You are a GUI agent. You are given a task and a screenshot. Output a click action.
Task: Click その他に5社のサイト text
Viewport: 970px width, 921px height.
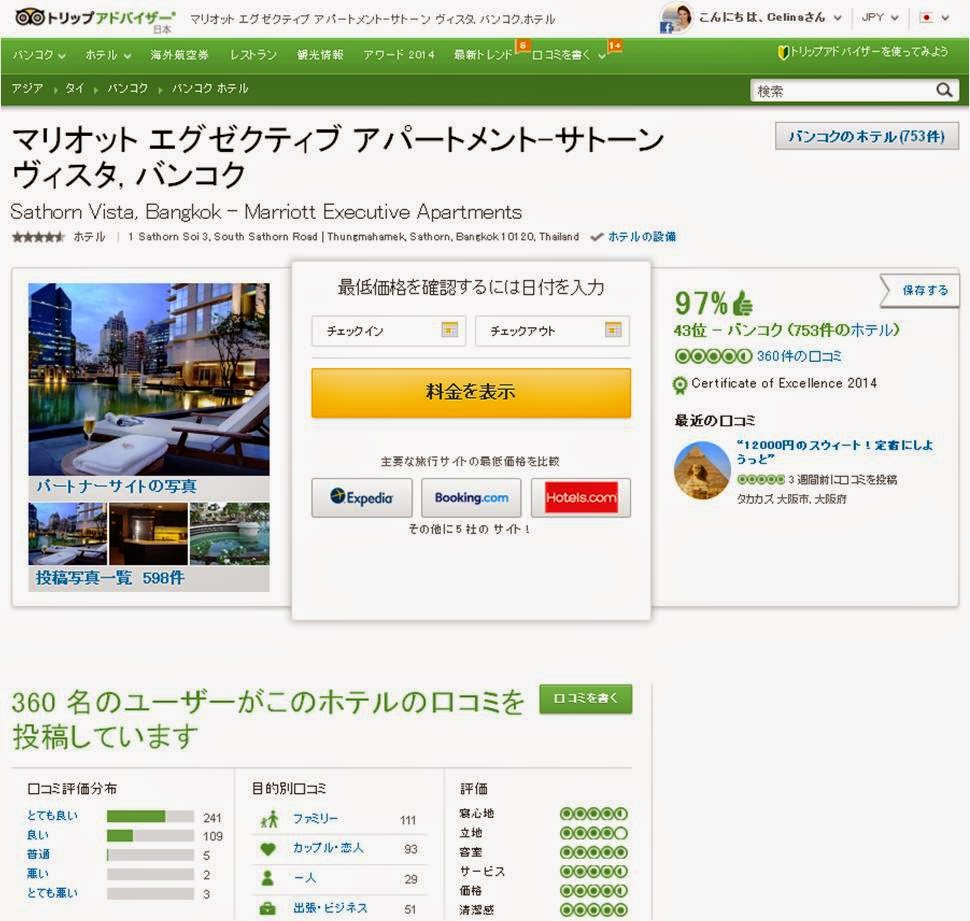[470, 529]
